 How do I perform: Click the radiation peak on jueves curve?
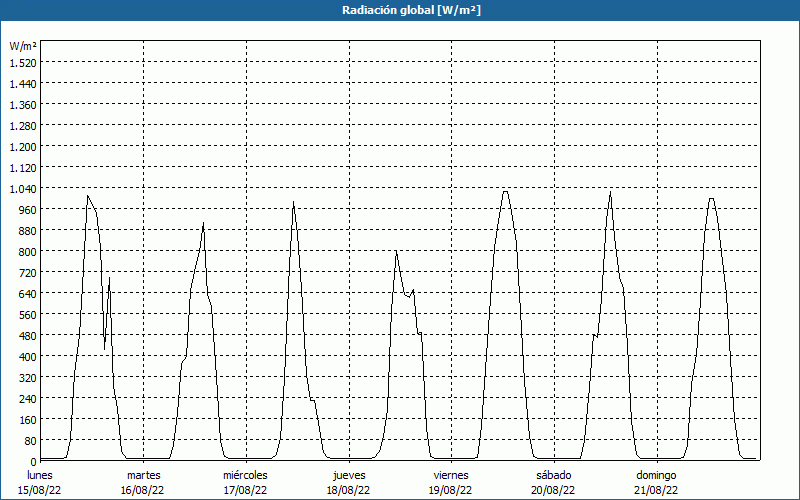tap(395, 251)
